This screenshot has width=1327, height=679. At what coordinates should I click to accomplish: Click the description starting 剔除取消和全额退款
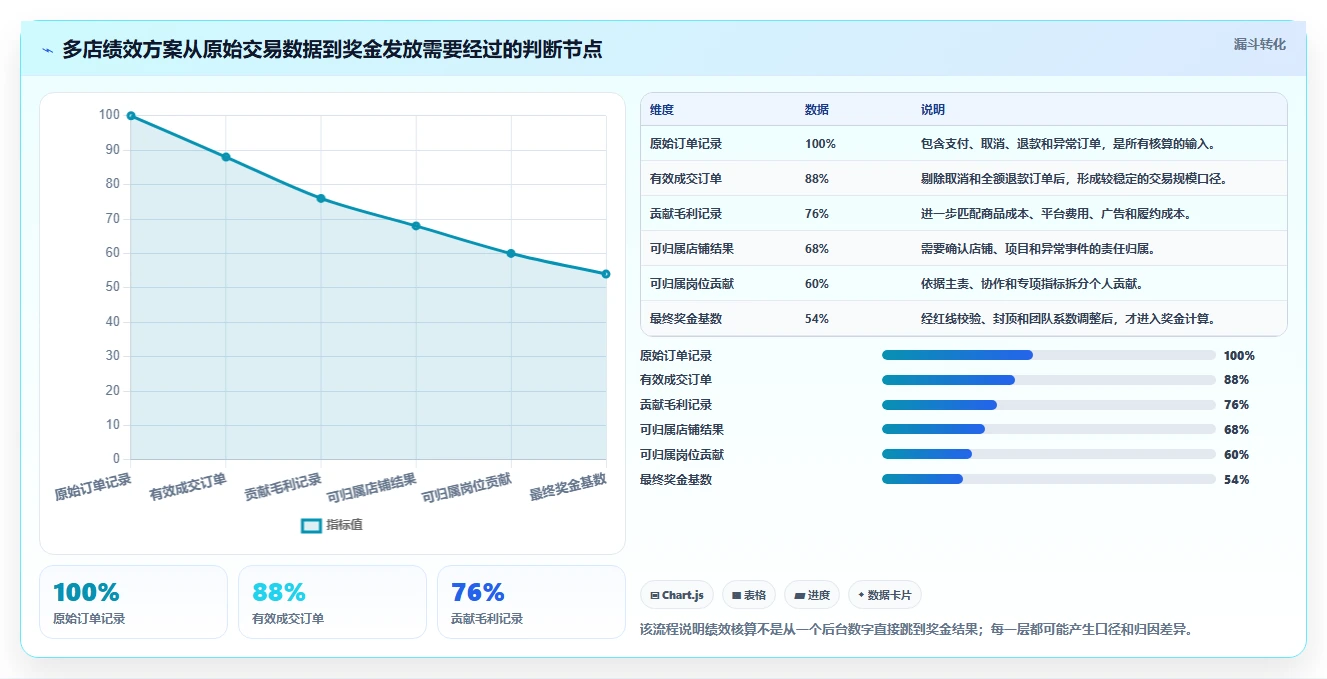pyautogui.click(x=1074, y=179)
